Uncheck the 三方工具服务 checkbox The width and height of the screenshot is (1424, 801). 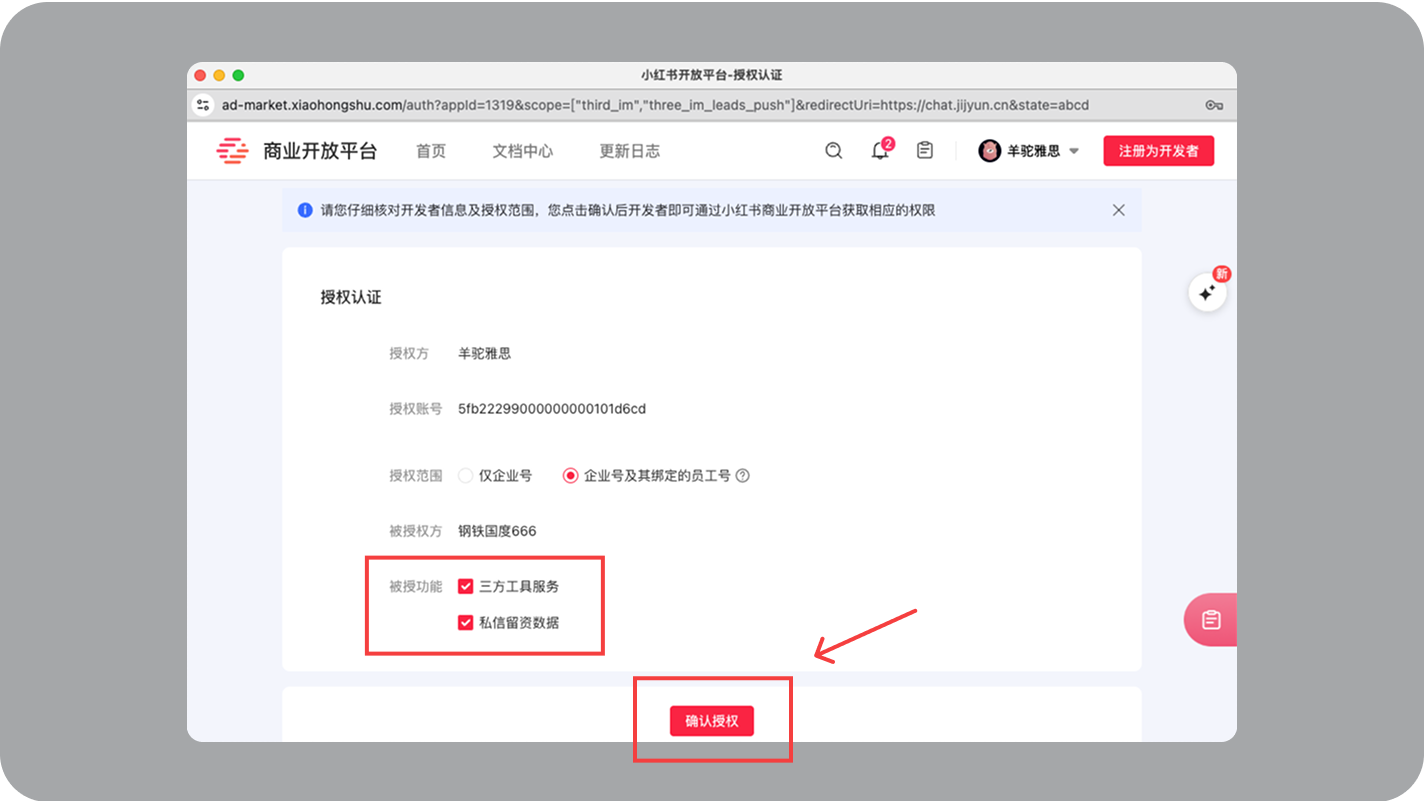point(465,586)
